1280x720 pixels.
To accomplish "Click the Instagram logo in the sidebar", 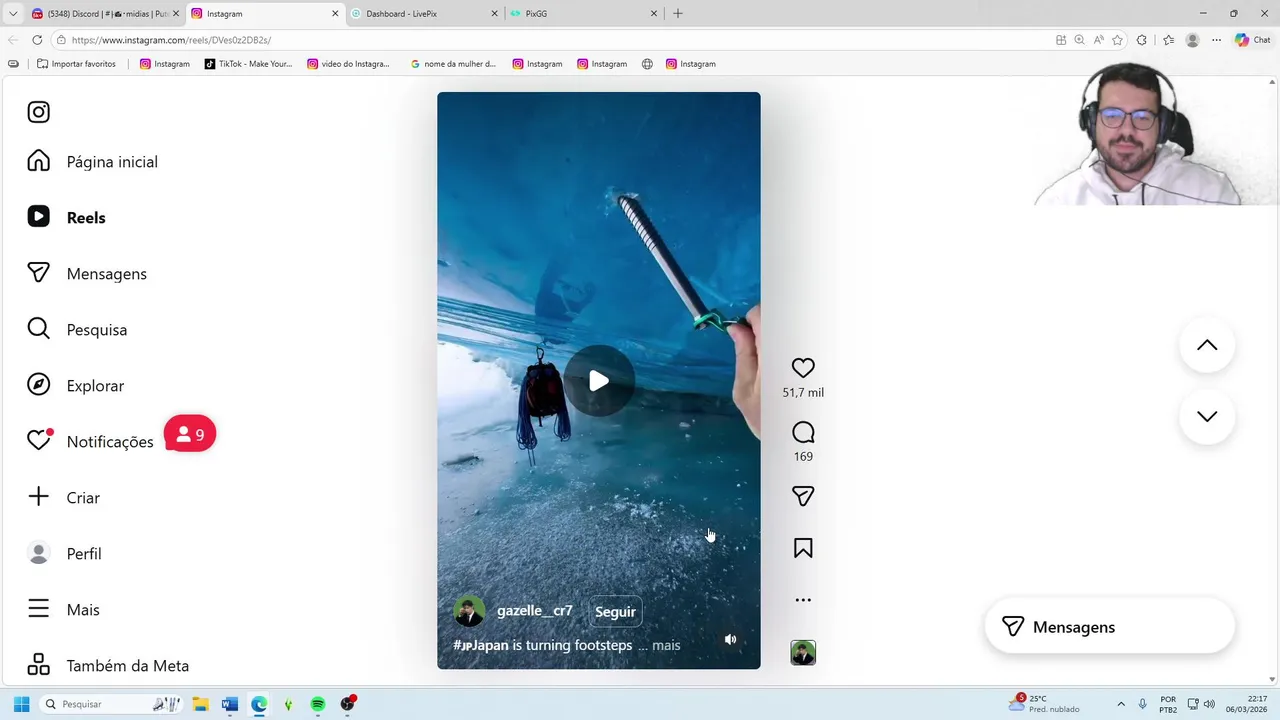I will click(38, 112).
